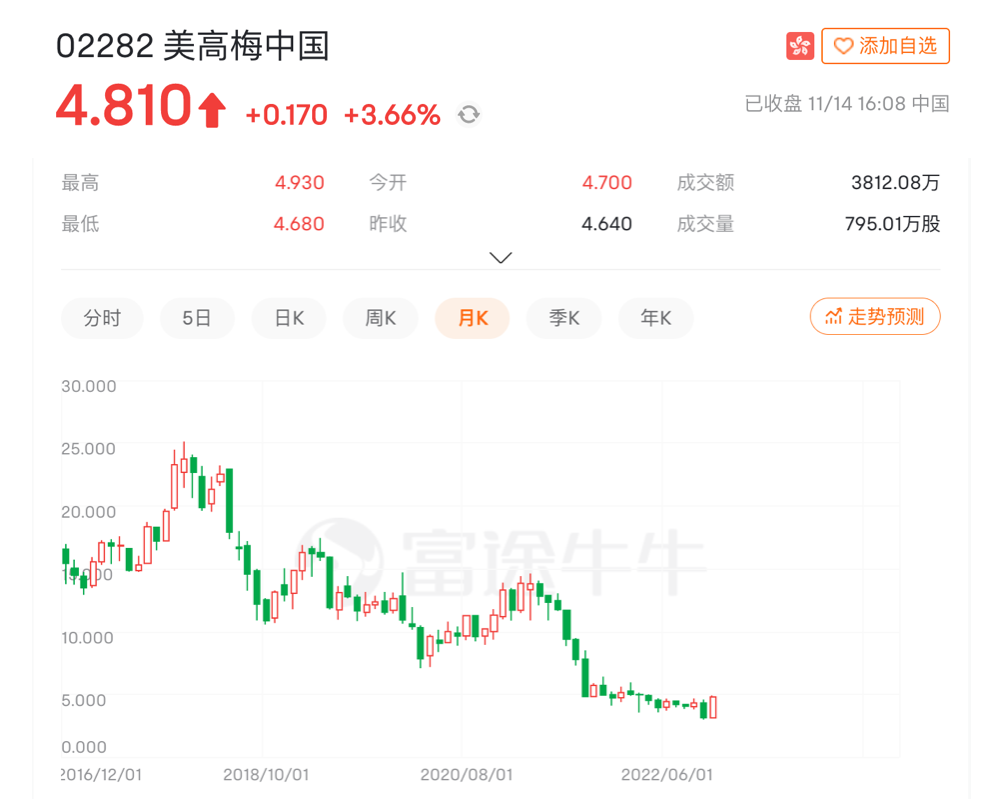This screenshot has height=812, width=1008.
Task: Switch to the 分时 chart tab
Action: tap(102, 318)
